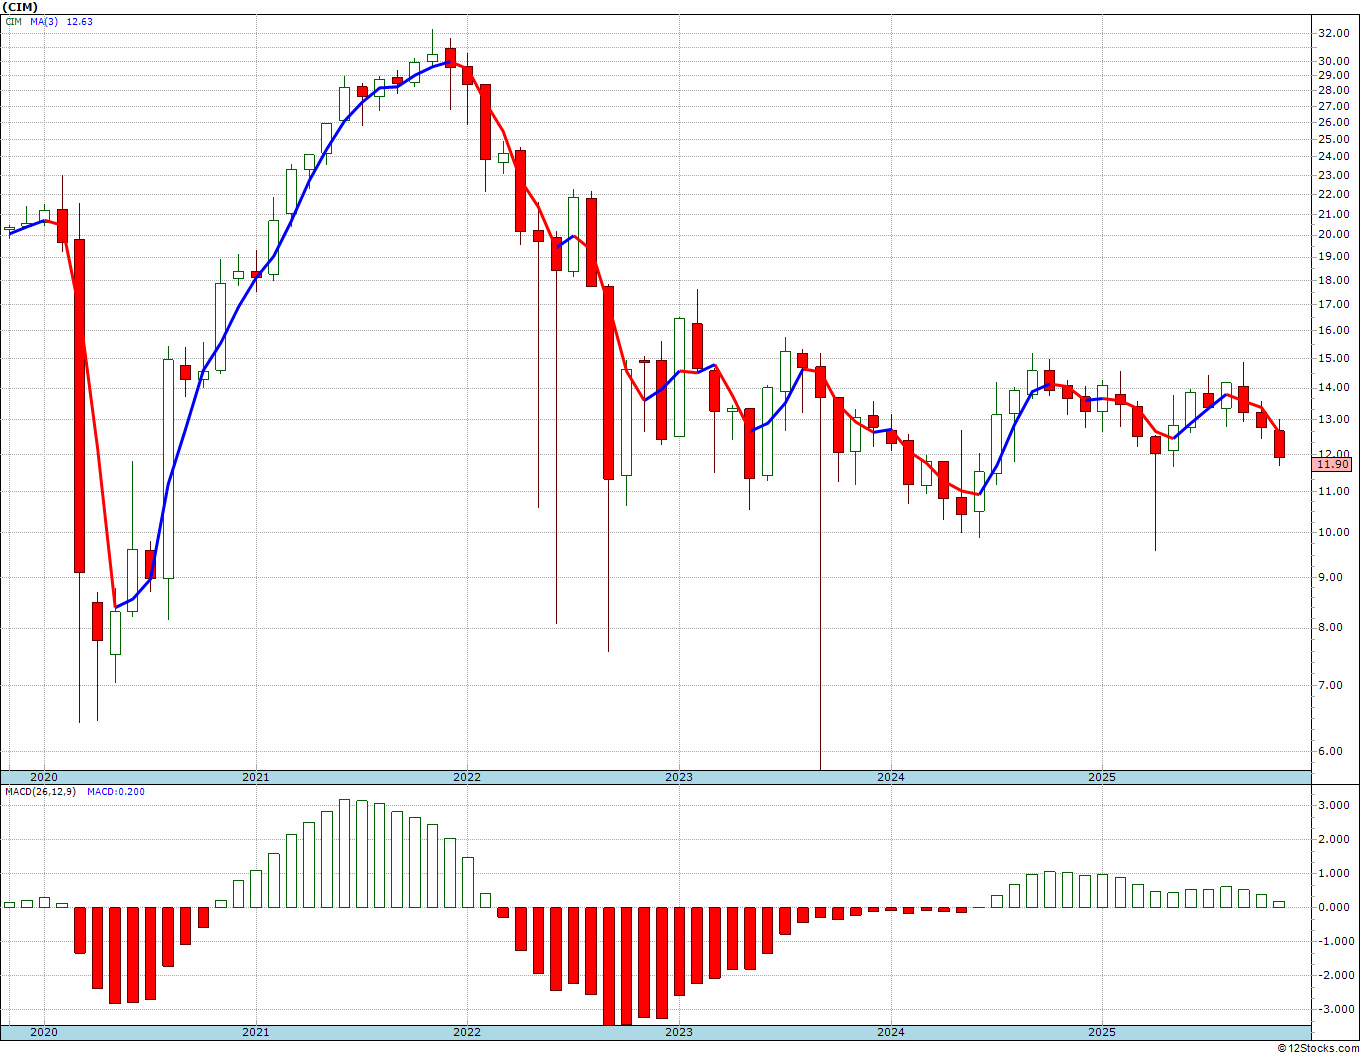Select the "14.00" price axis label

(1333, 388)
